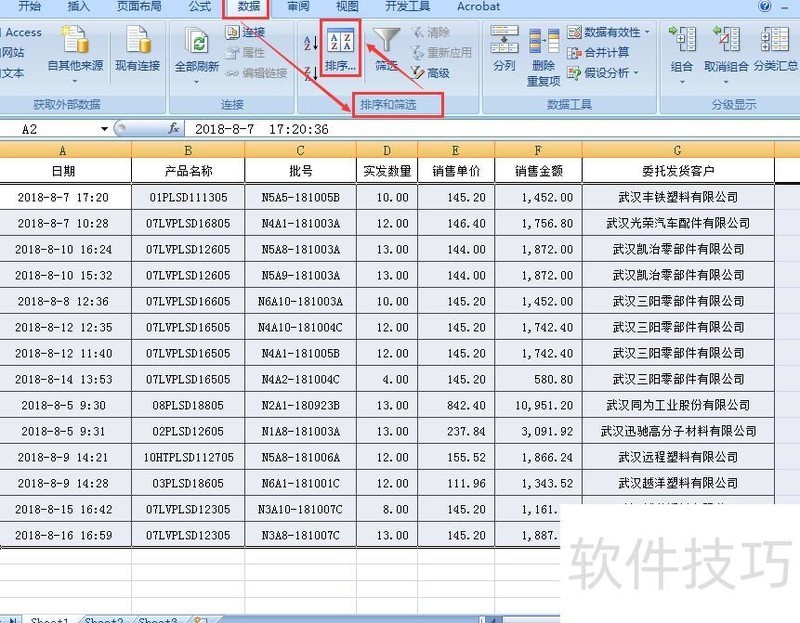The height and width of the screenshot is (623, 800).
Task: Select cell 01PLSD111305
Action: pos(188,197)
